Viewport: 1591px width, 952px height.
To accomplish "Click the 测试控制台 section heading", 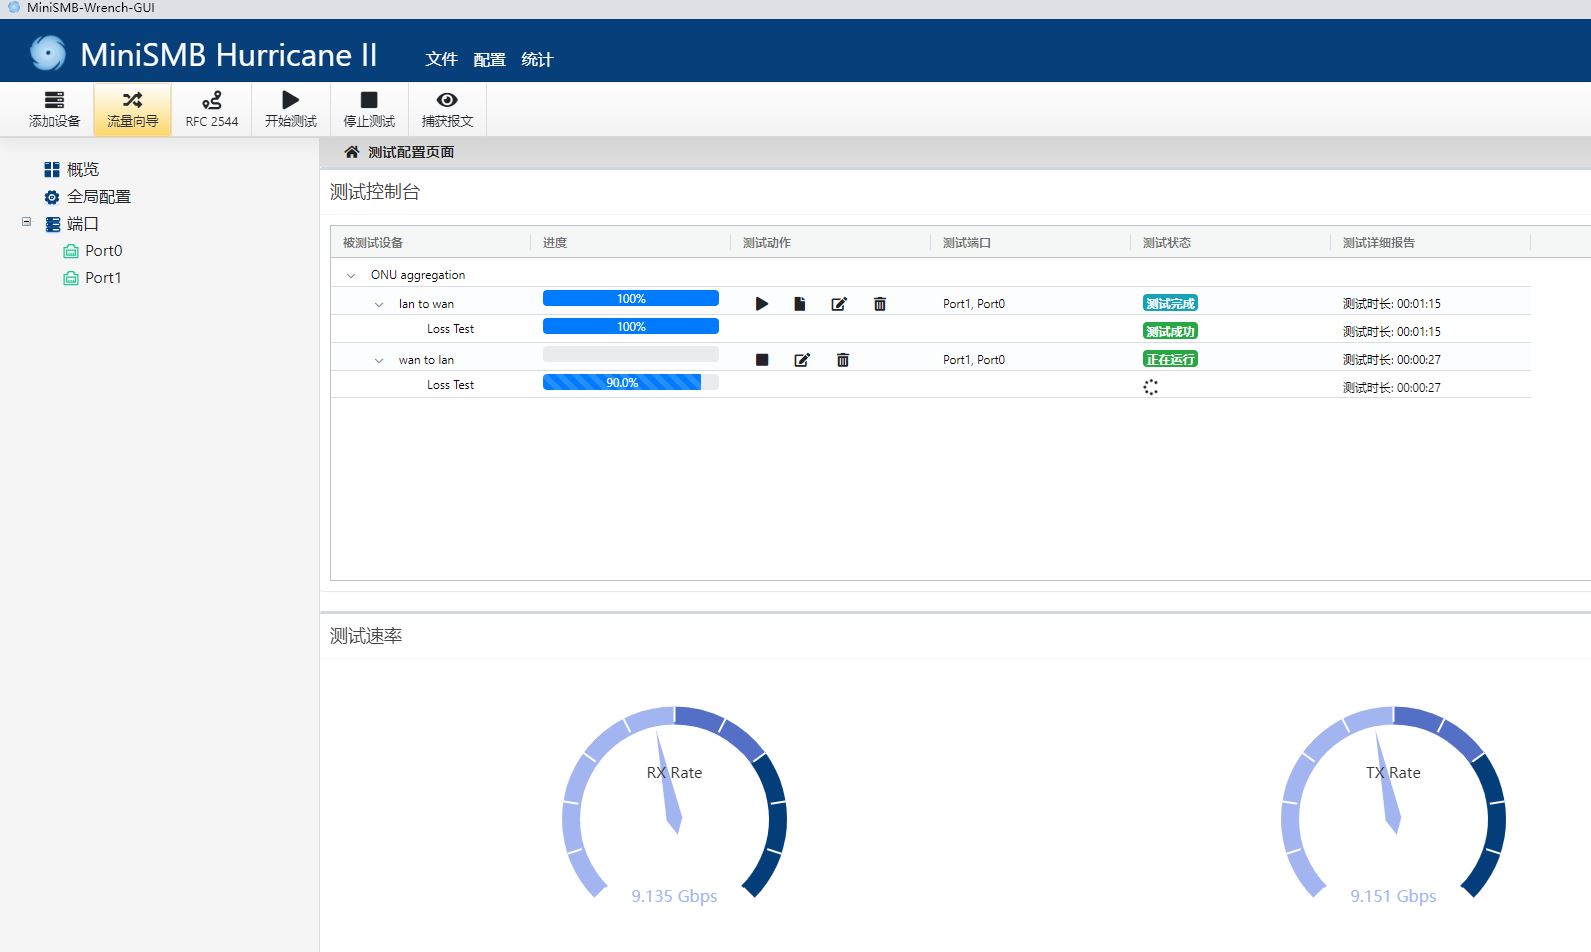I will tap(375, 192).
